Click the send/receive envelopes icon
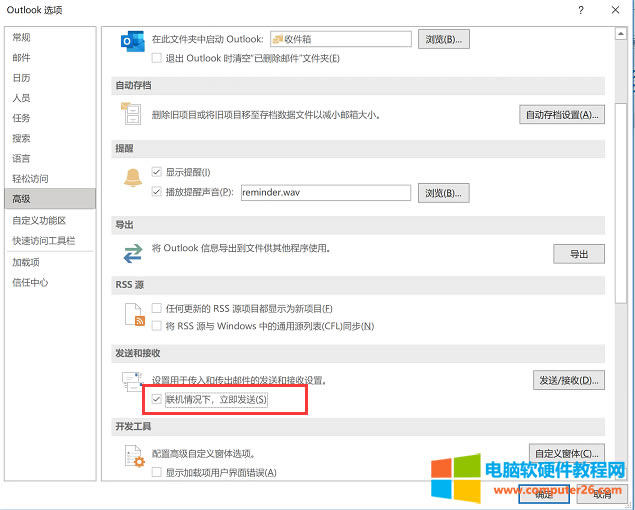Viewport: 635px width, 510px height. click(x=132, y=381)
